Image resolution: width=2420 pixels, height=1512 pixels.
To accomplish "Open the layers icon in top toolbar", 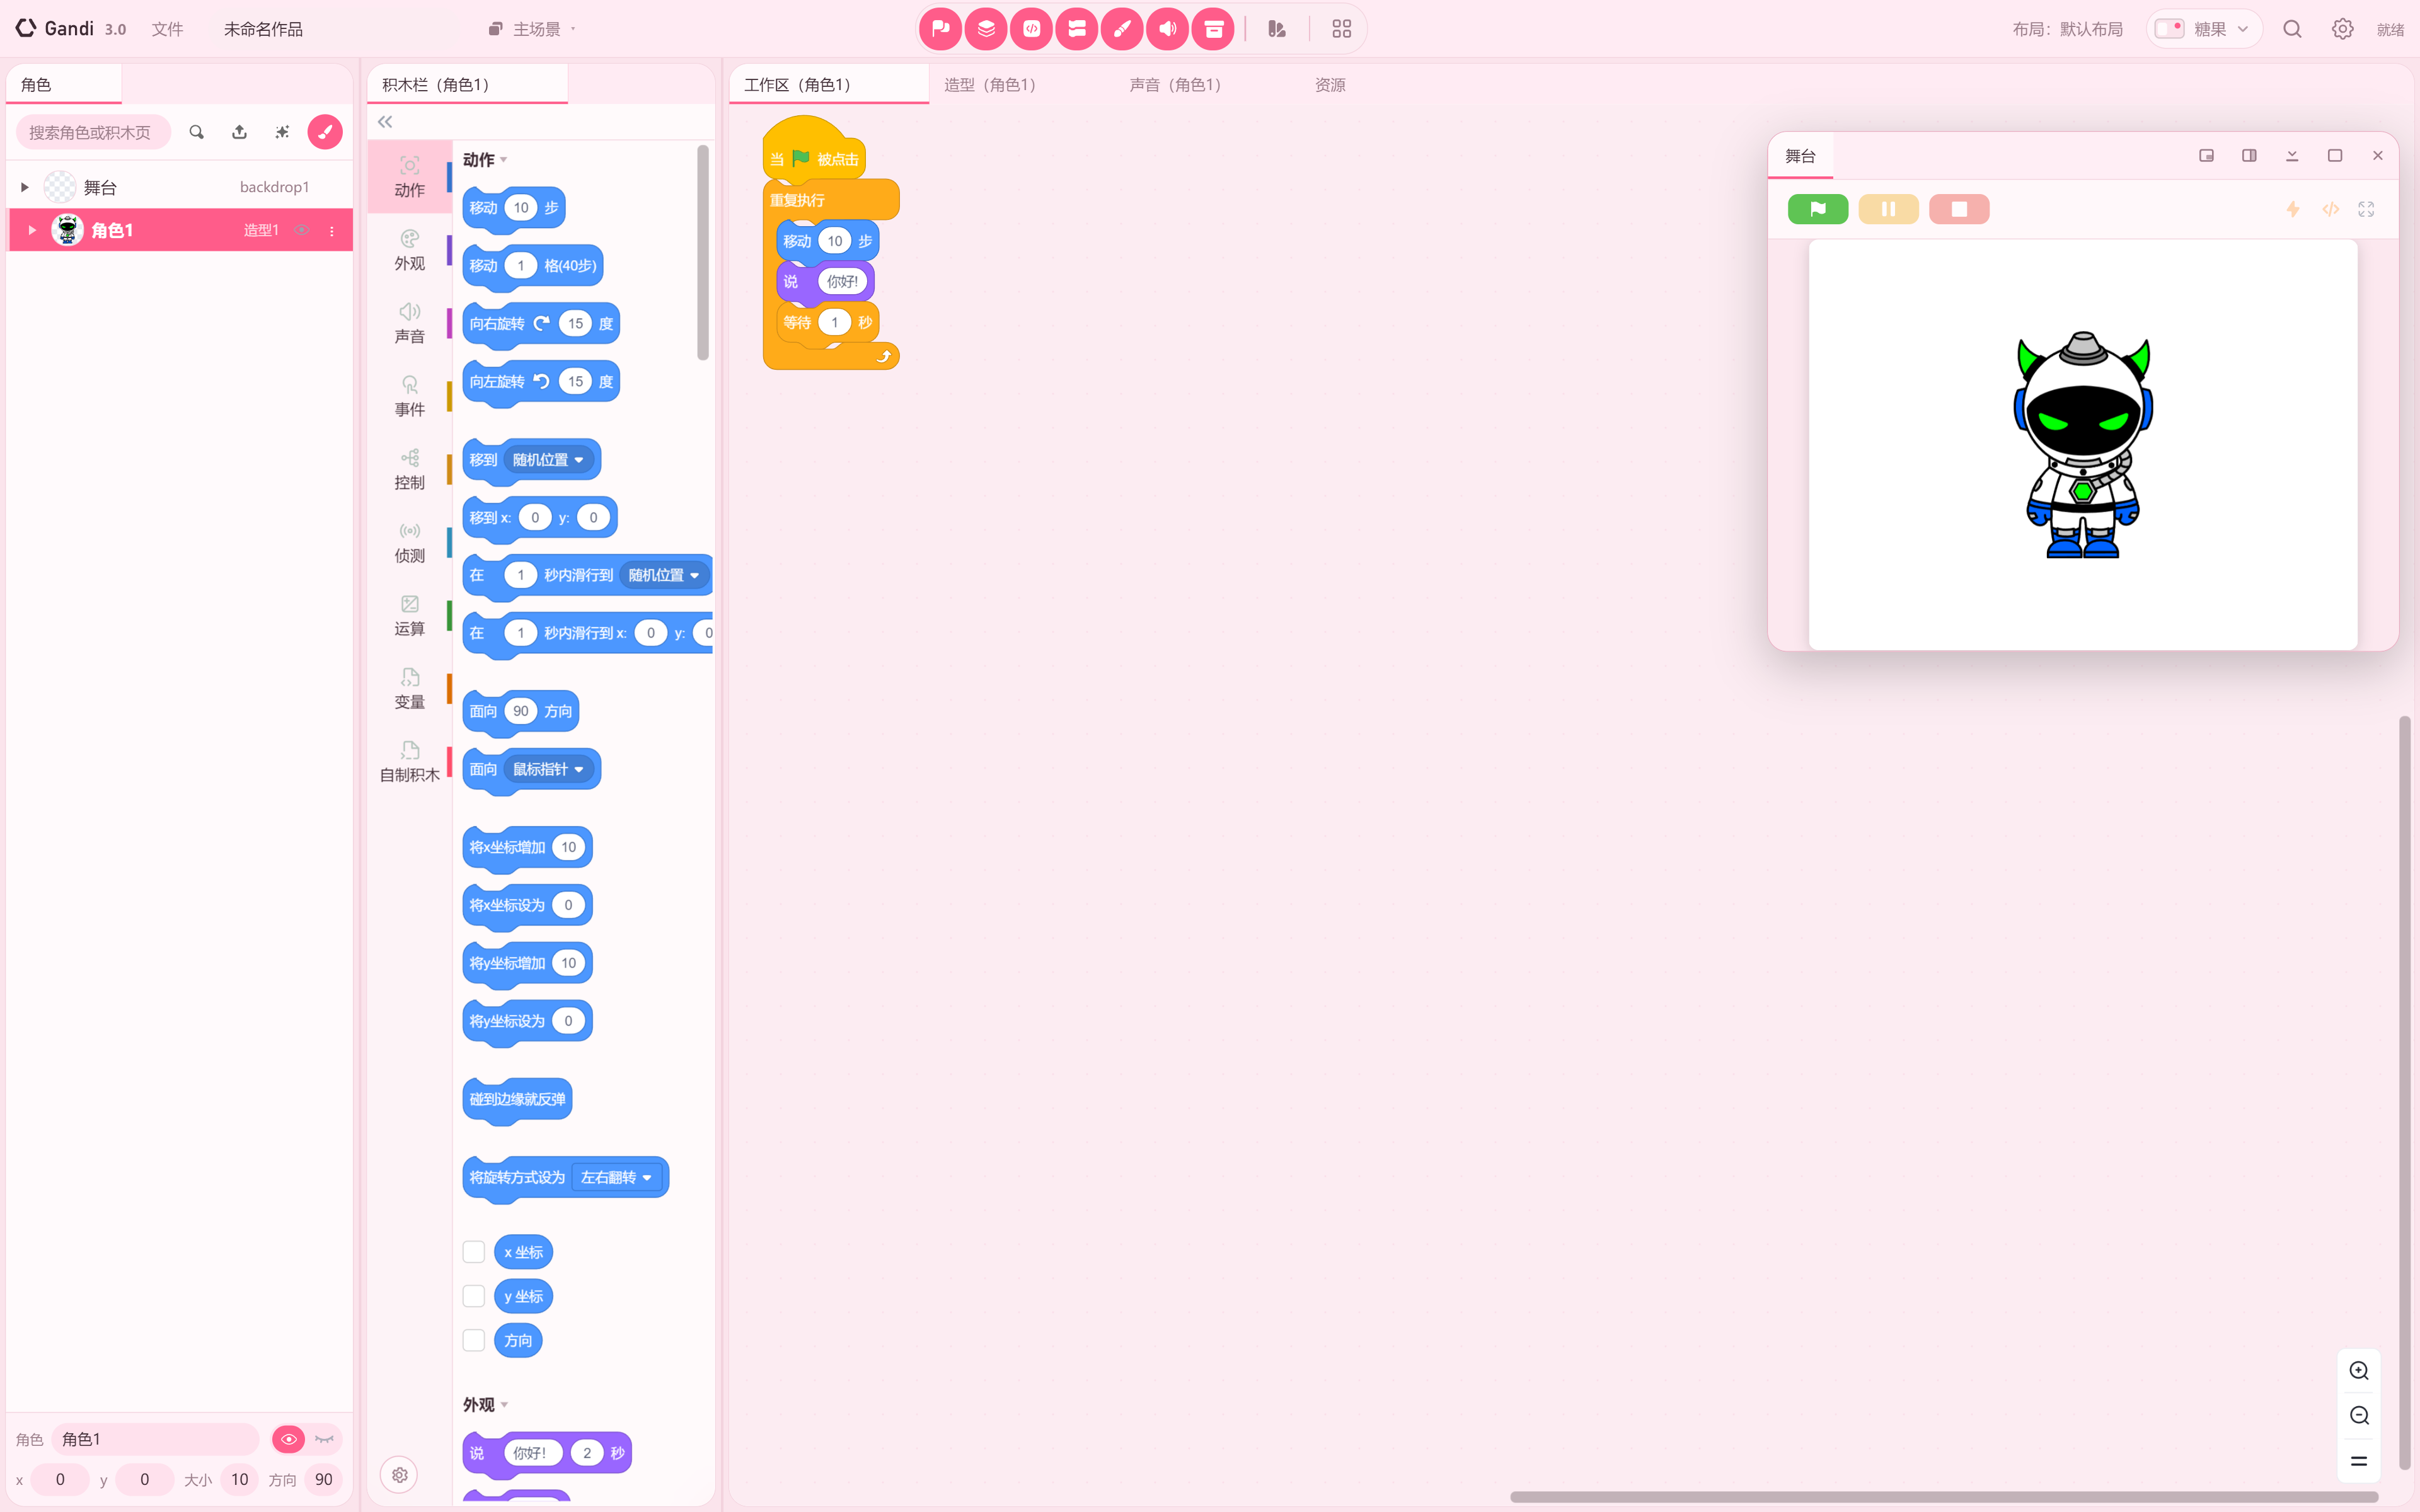I will tap(986, 29).
